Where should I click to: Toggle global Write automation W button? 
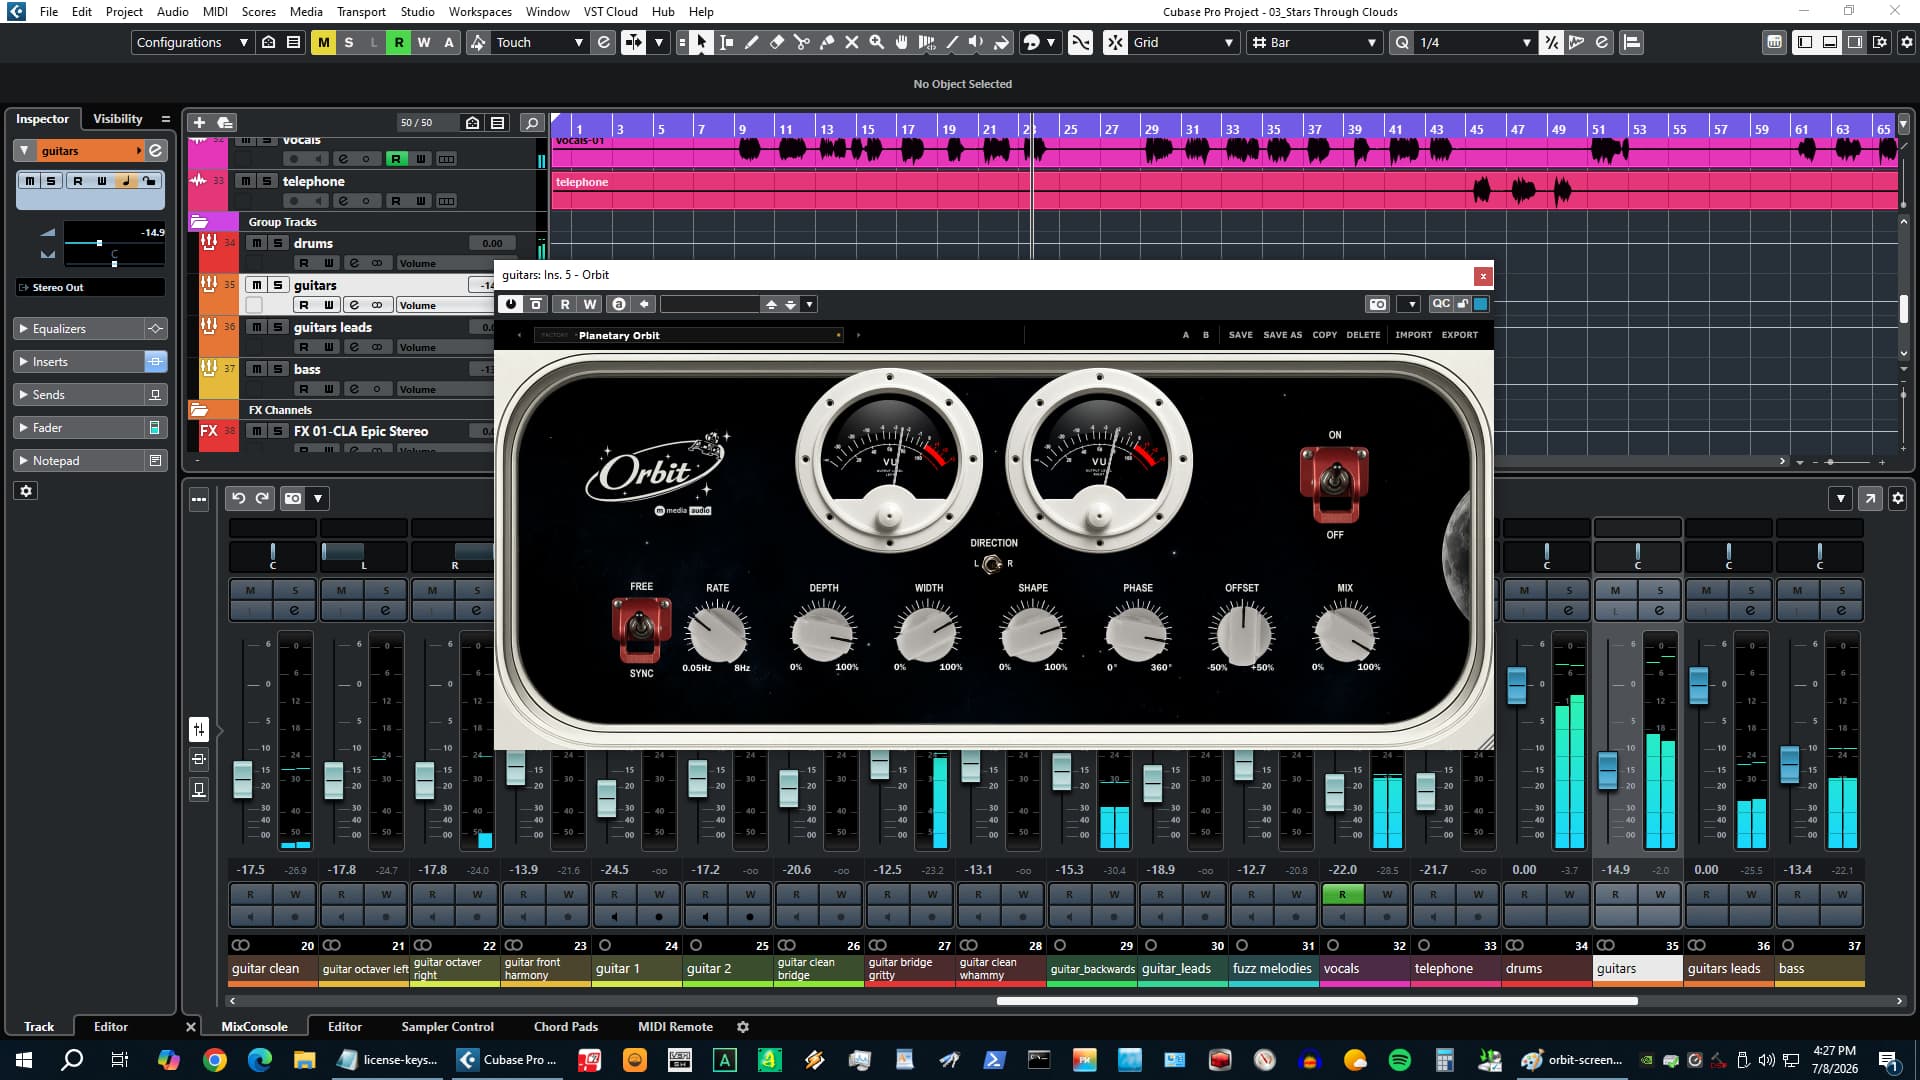click(423, 42)
